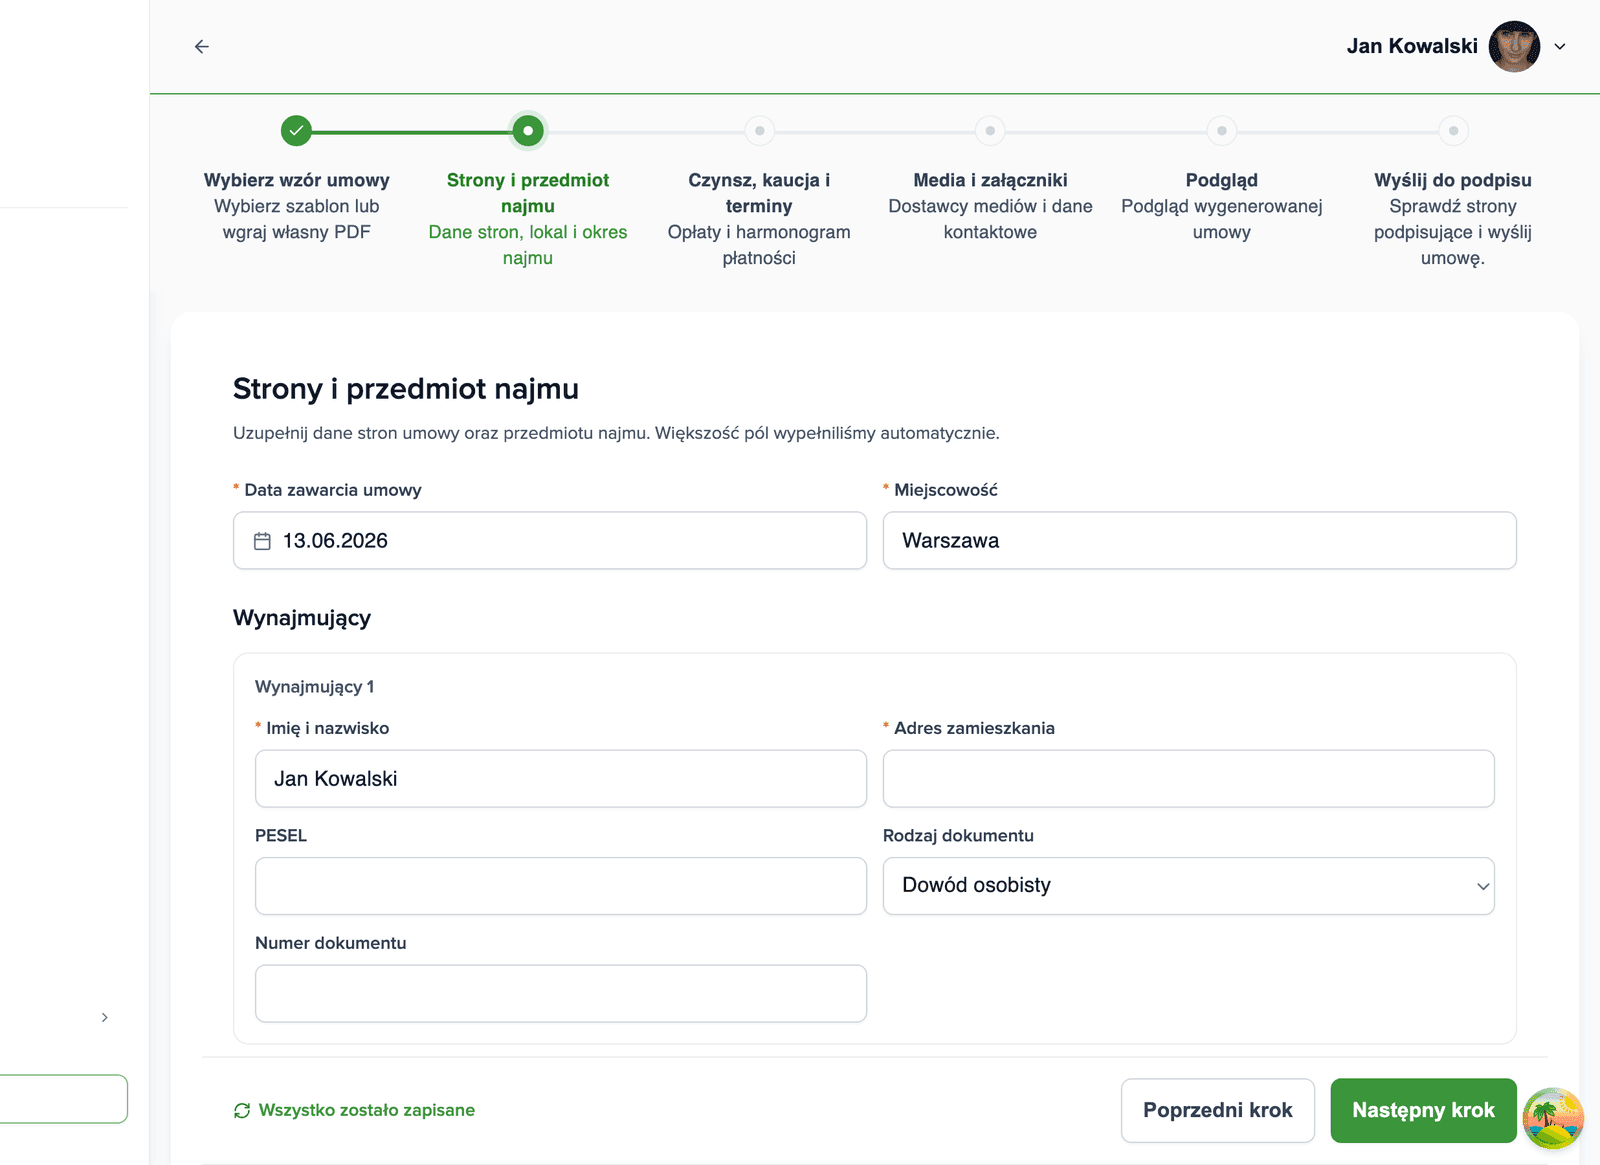Open Jan Kowalski profile avatar
Viewport: 1600px width, 1165px height.
click(x=1514, y=46)
